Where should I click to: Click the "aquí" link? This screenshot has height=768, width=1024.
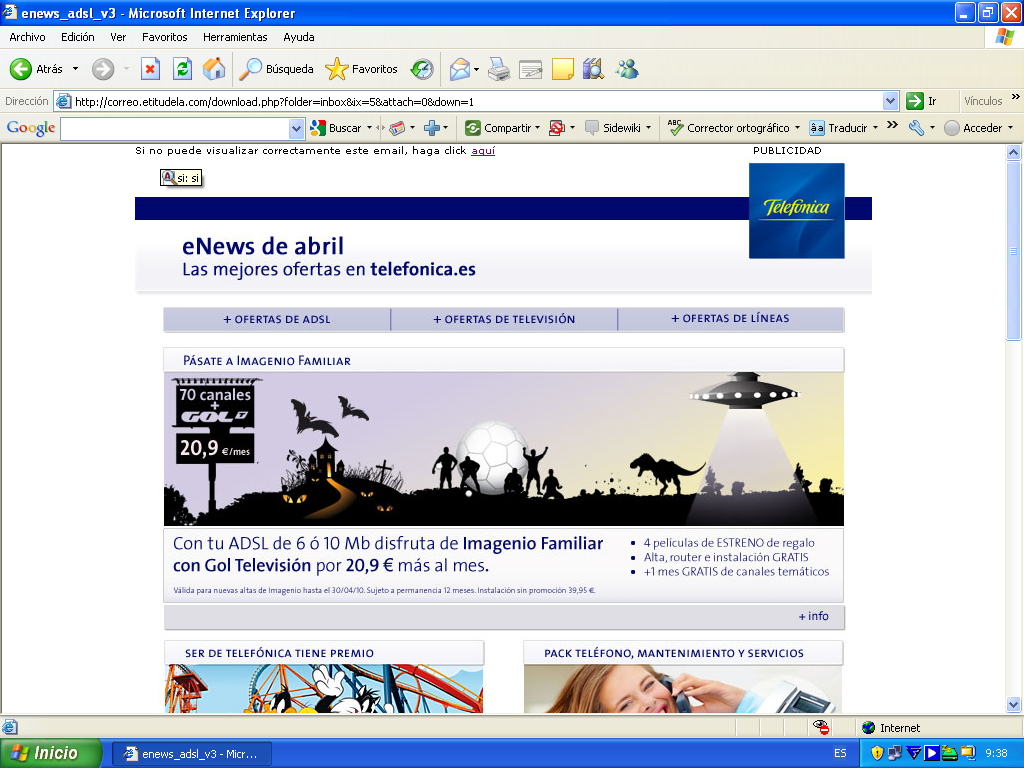[483, 151]
